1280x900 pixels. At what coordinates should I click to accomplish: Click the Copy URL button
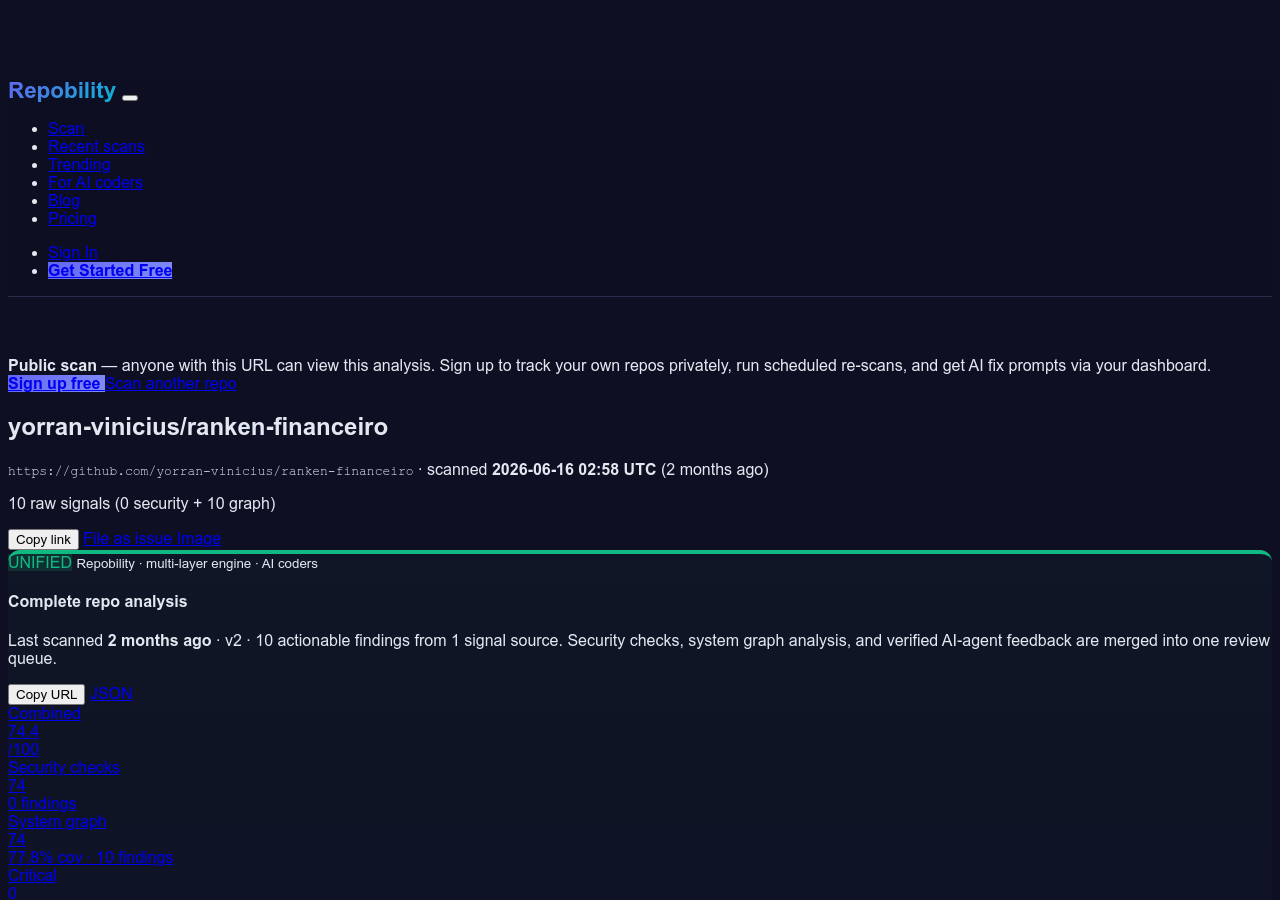(x=46, y=694)
